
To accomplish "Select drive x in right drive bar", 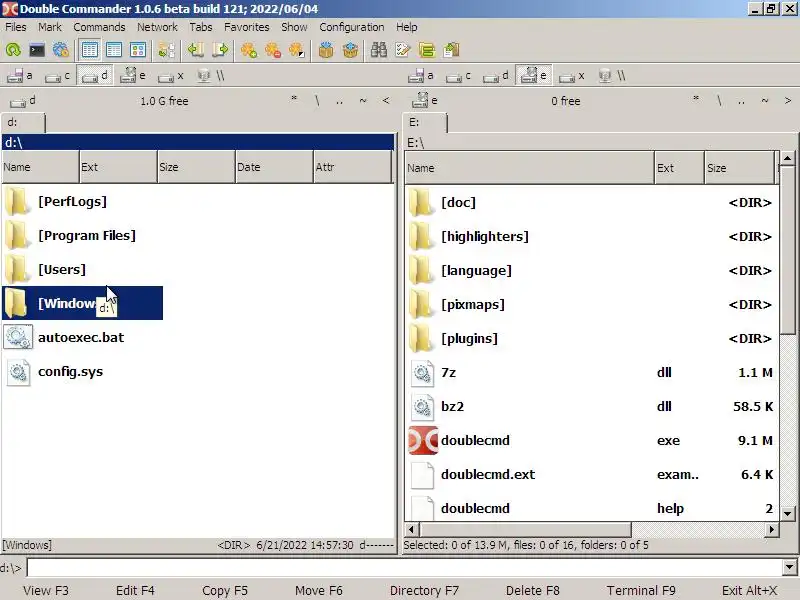I will pyautogui.click(x=571, y=76).
